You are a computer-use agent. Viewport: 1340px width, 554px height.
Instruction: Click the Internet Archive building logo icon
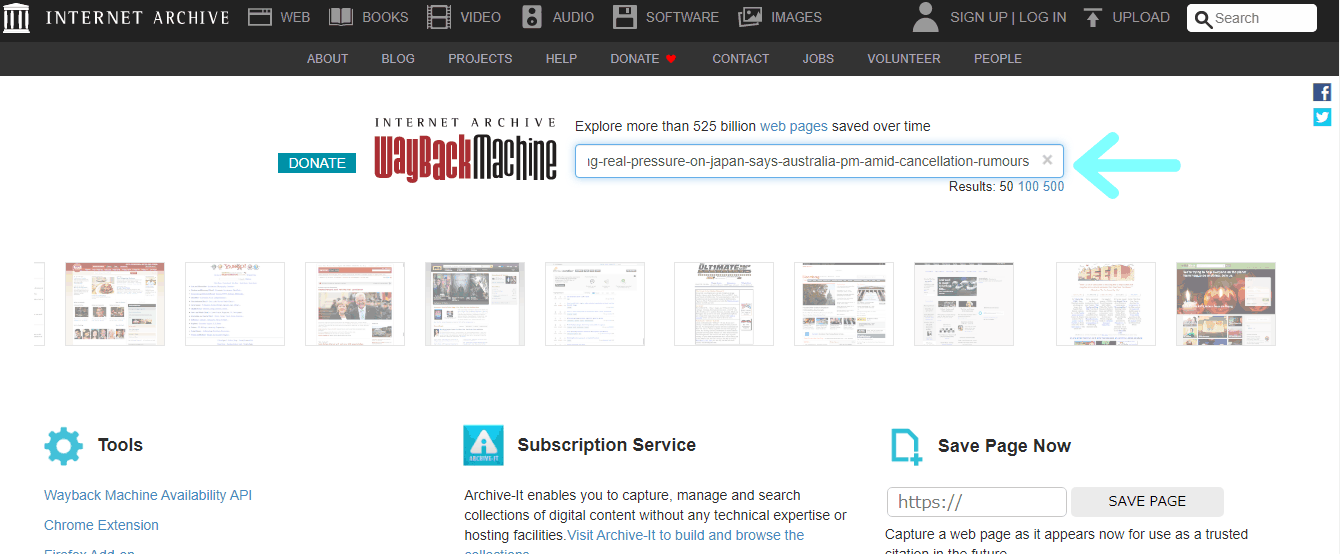[x=17, y=17]
